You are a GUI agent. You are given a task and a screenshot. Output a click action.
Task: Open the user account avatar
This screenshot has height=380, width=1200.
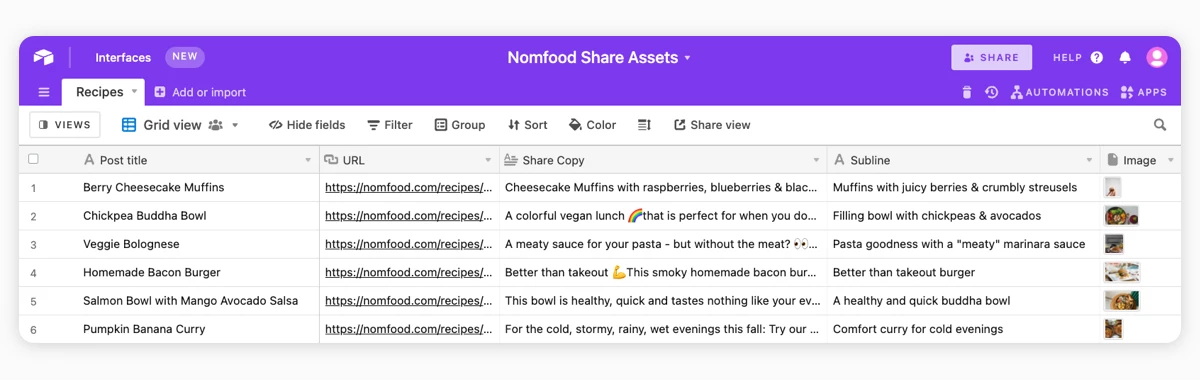pyautogui.click(x=1157, y=57)
